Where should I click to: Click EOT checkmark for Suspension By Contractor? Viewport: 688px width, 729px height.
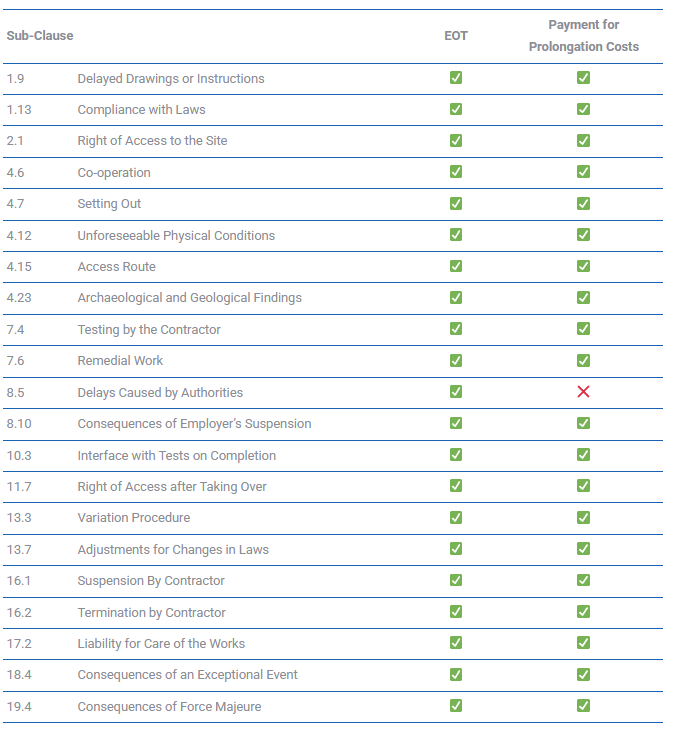tap(456, 581)
